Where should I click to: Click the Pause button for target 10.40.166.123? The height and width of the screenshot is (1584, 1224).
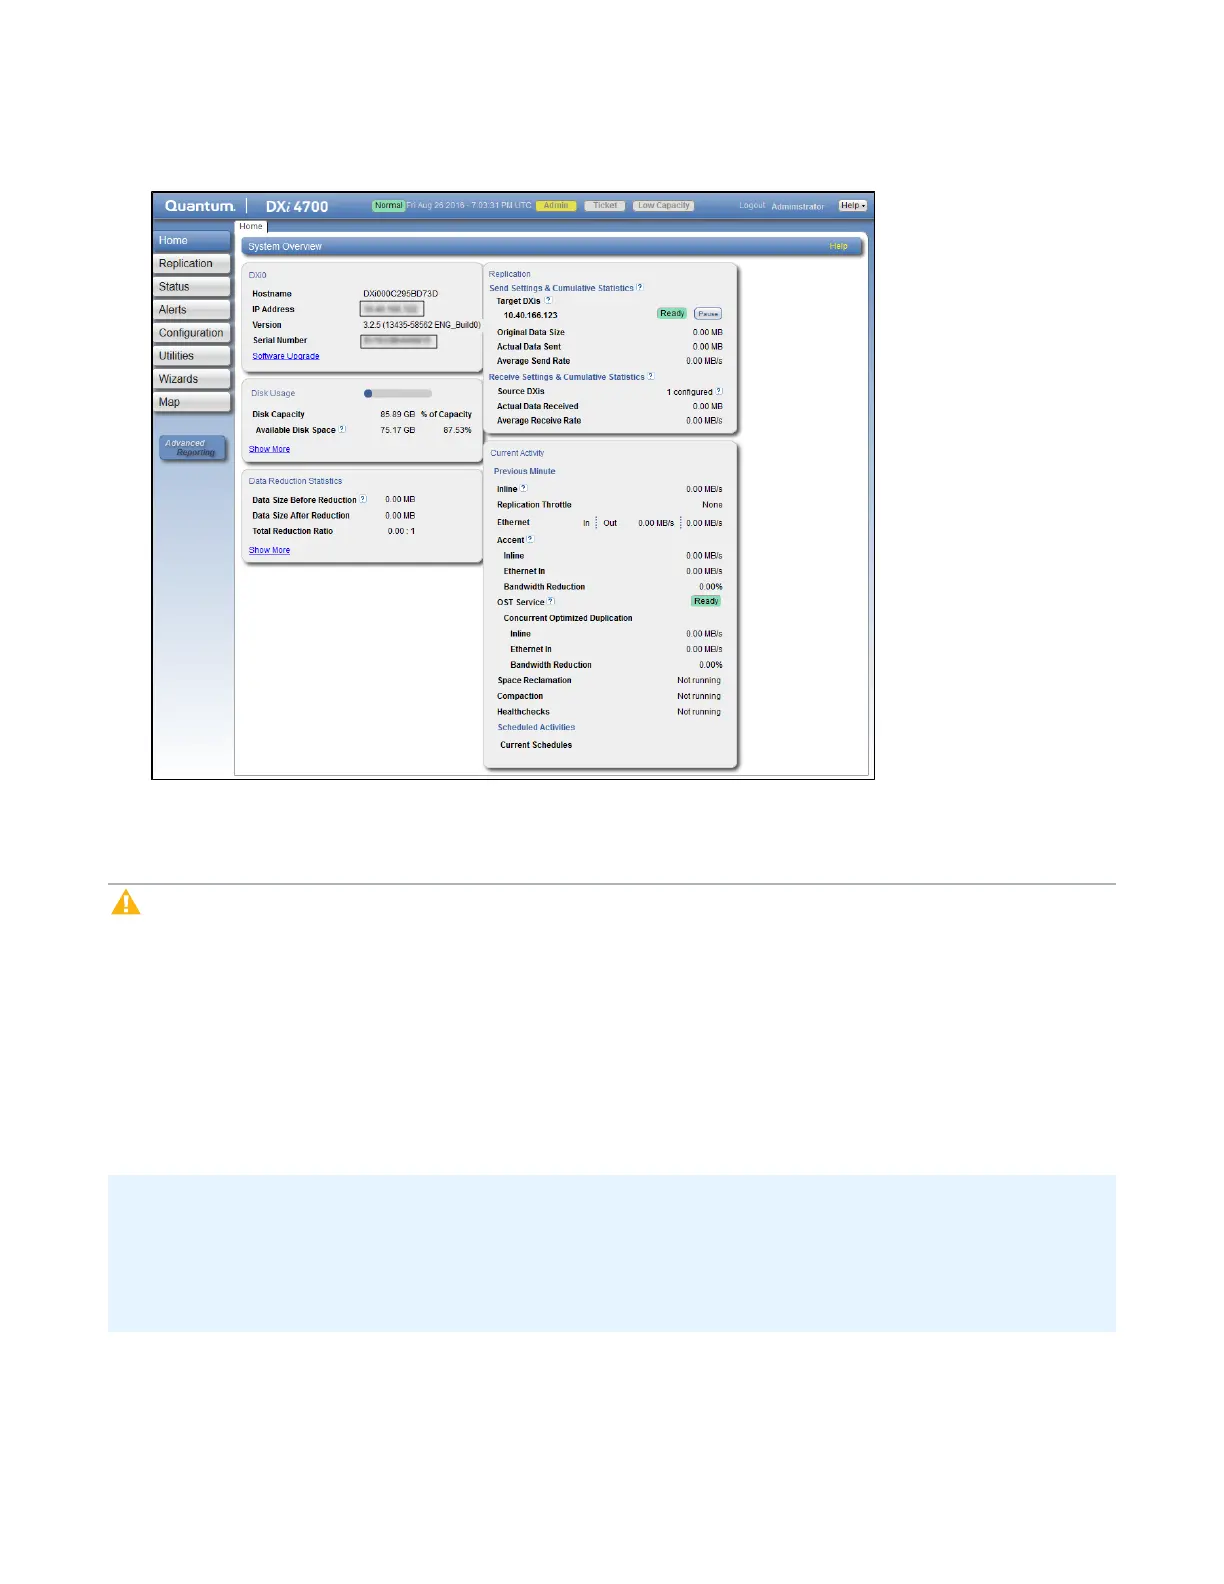point(708,314)
